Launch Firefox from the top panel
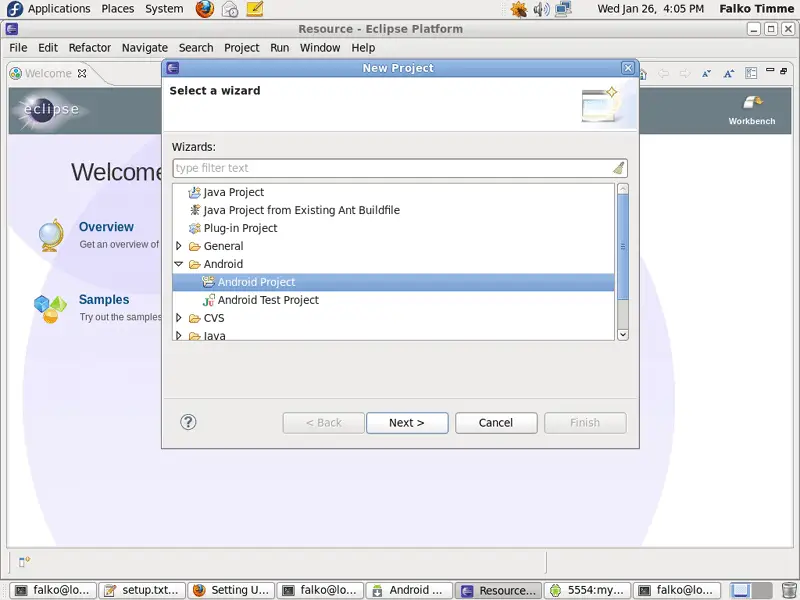 [x=205, y=9]
